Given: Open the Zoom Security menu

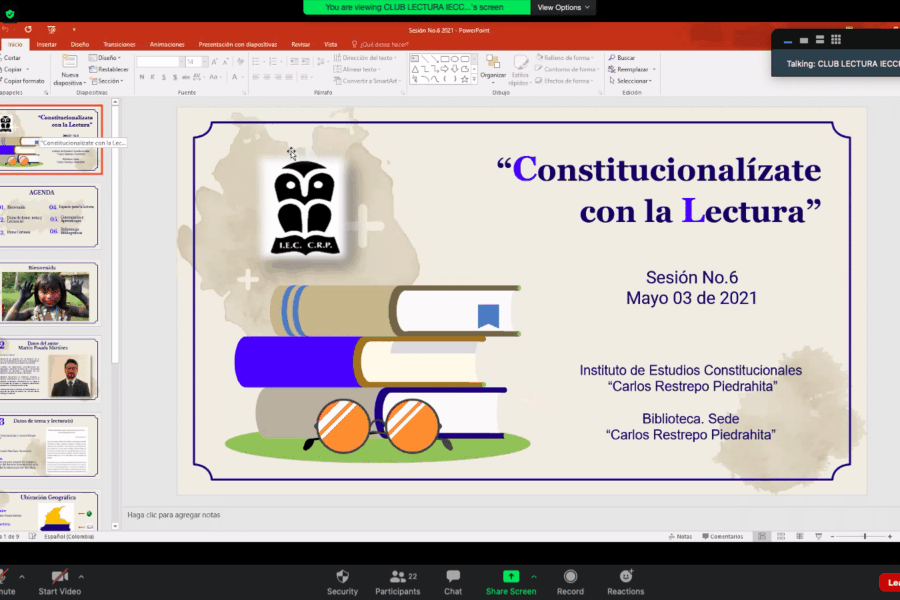Looking at the screenshot, I should [342, 580].
